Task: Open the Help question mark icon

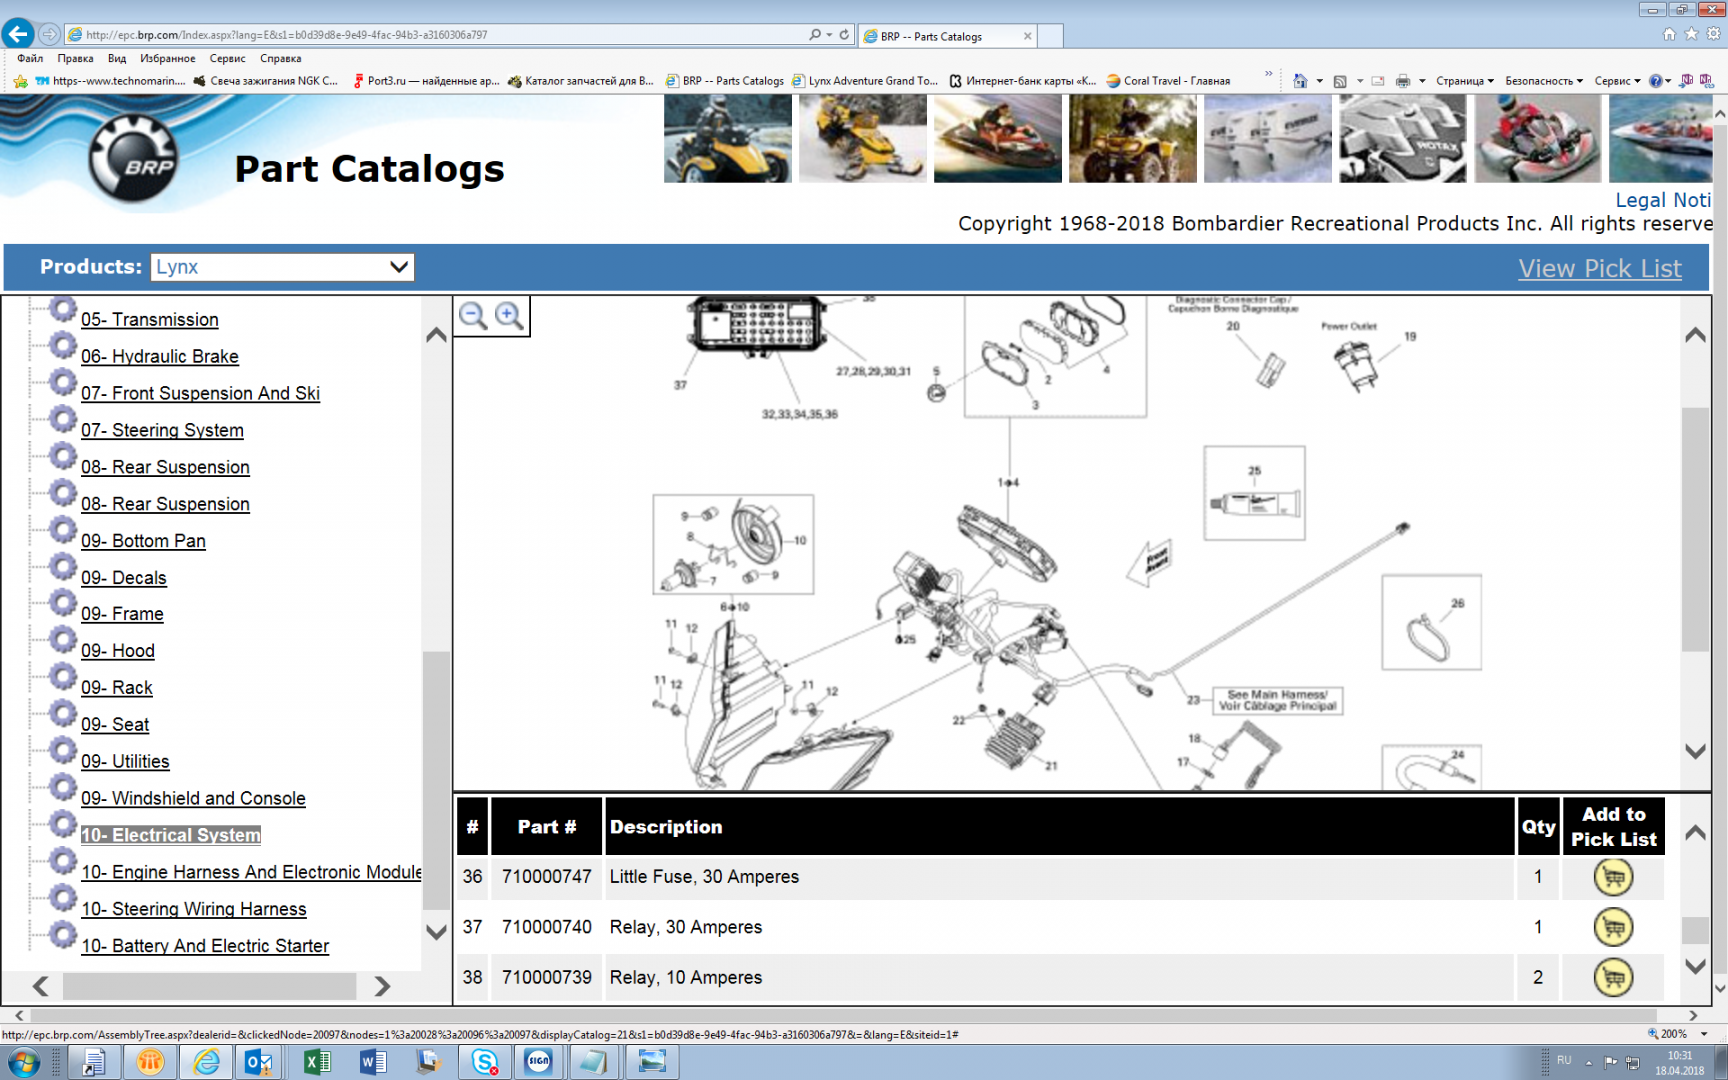Action: pos(1656,81)
